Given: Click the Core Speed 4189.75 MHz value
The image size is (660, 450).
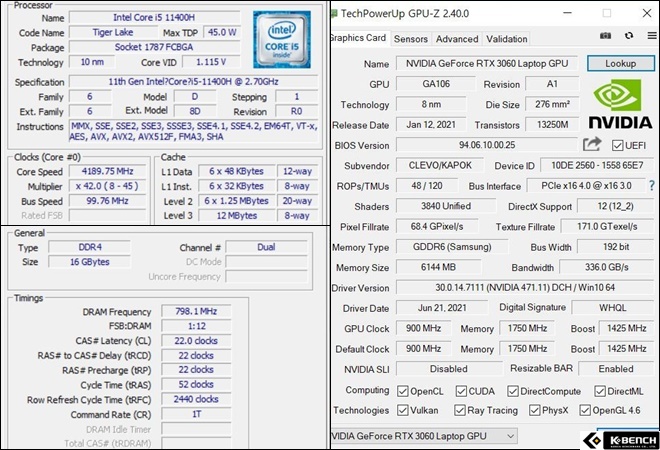Looking at the screenshot, I should 107,171.
